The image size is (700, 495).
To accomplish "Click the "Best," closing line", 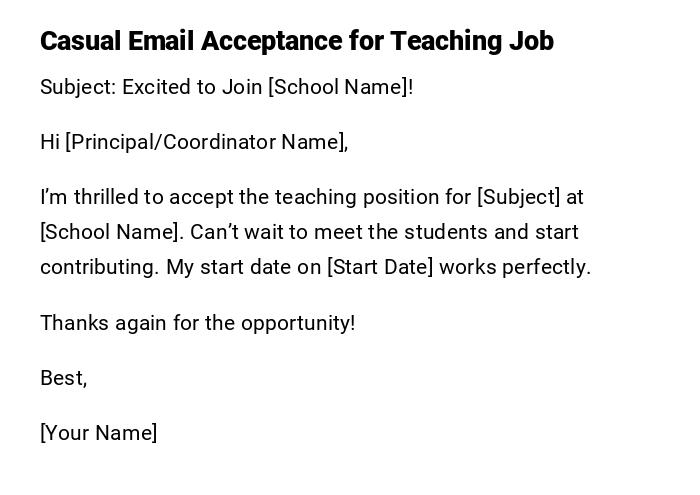I will click(x=63, y=378).
